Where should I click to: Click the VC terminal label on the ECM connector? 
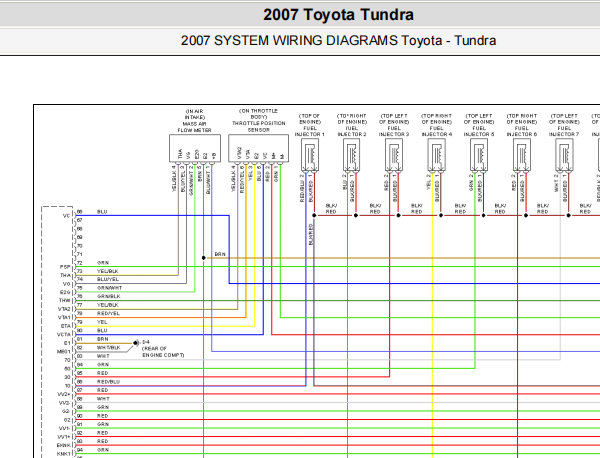tap(67, 216)
